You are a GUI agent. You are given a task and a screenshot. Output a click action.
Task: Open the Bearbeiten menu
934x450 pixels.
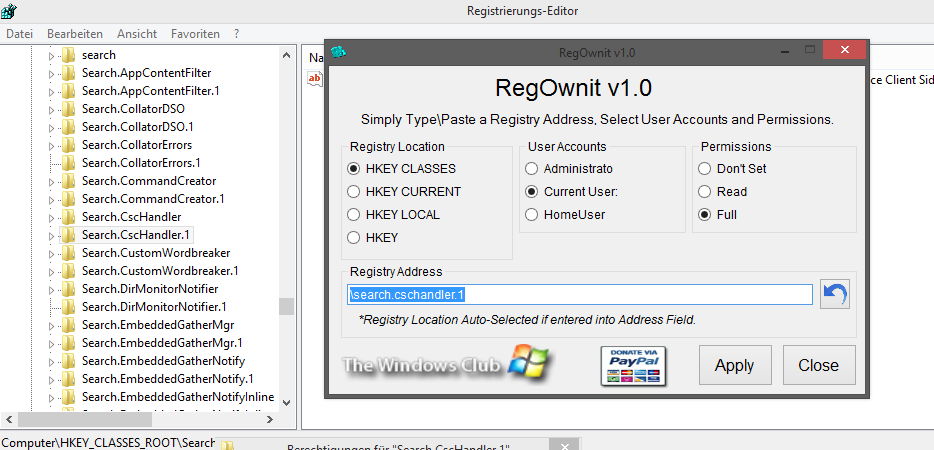75,34
